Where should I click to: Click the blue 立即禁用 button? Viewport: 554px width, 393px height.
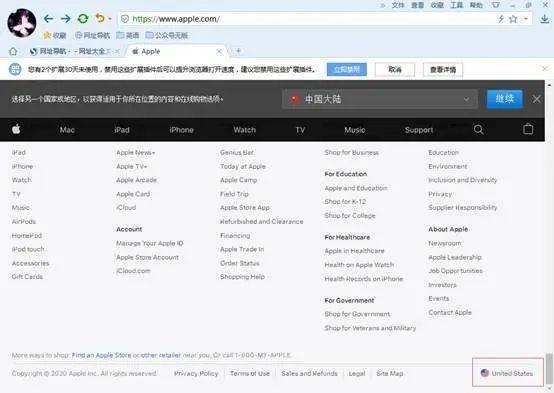tap(347, 69)
